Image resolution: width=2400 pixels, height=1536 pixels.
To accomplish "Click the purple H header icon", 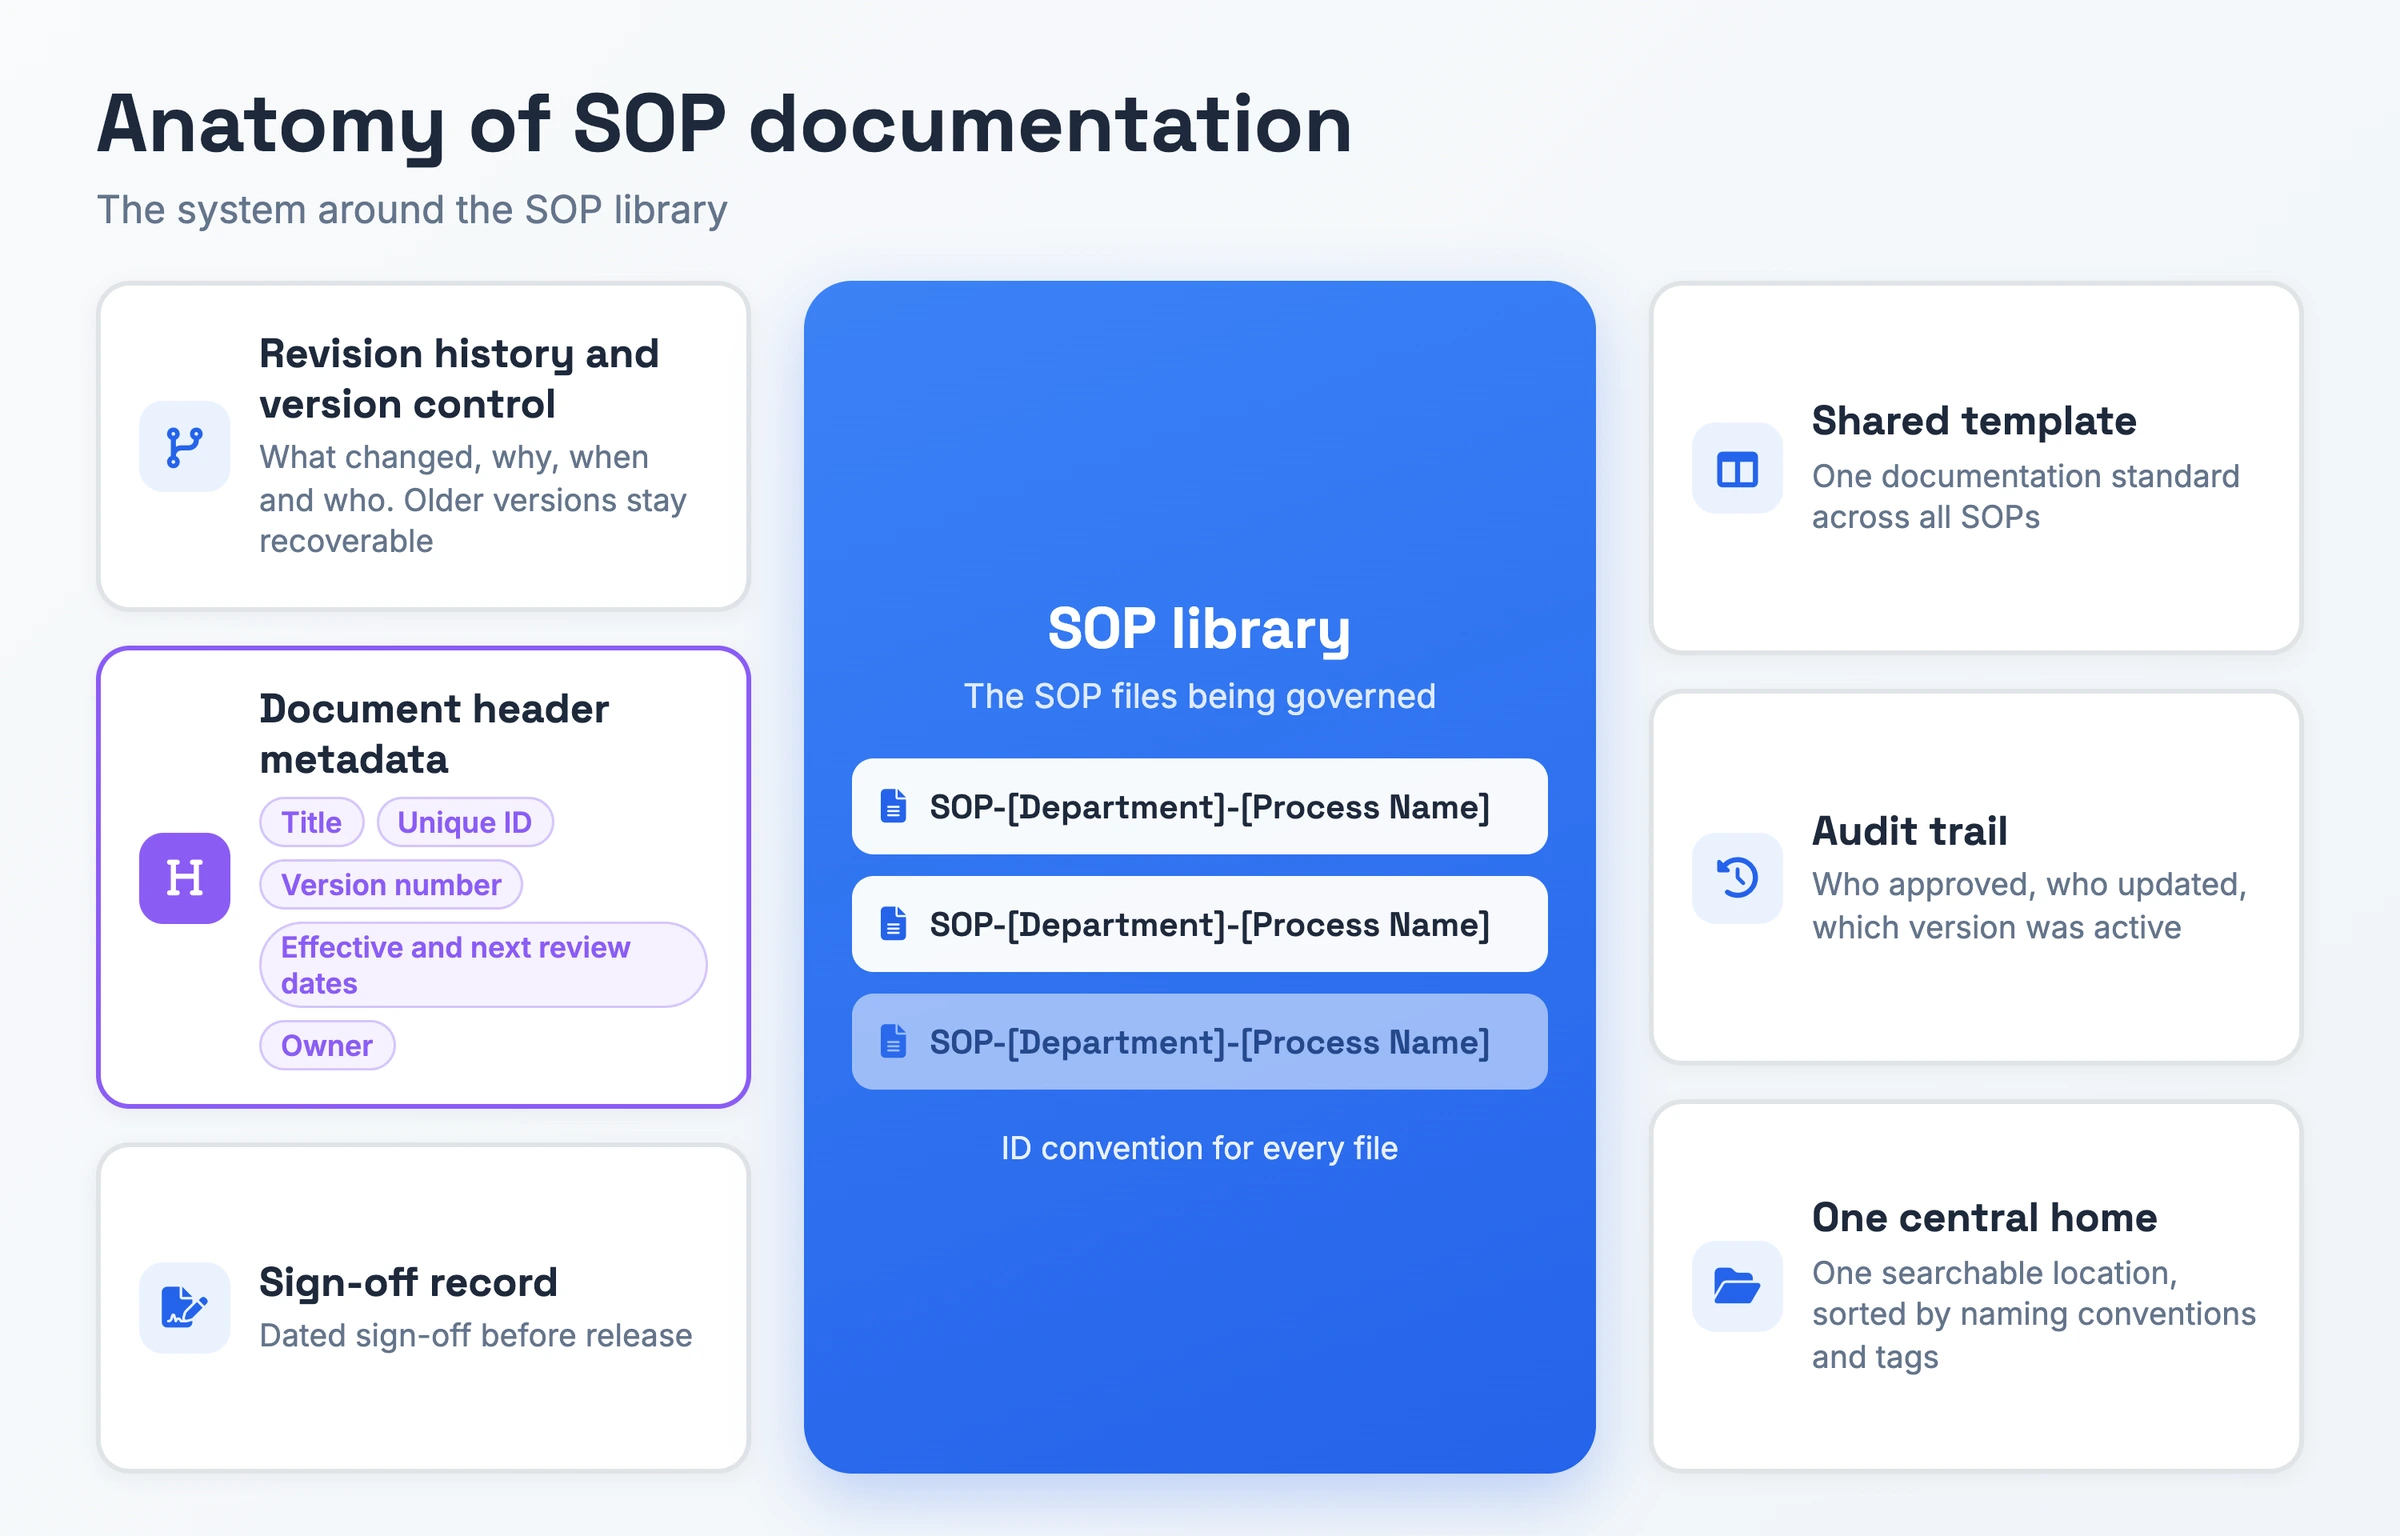I will click(x=185, y=878).
